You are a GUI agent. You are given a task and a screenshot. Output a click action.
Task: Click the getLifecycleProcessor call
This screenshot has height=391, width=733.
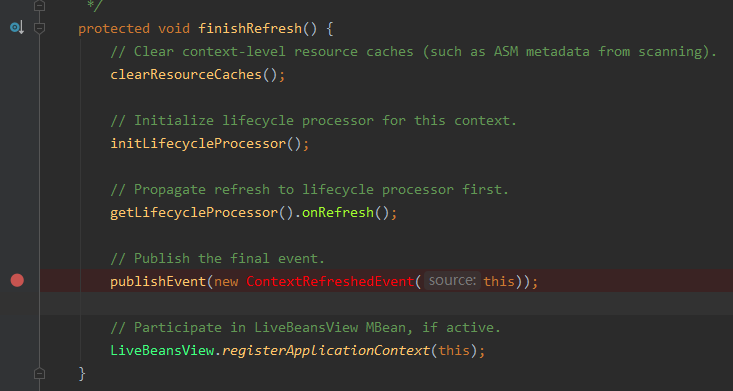pyautogui.click(x=194, y=212)
